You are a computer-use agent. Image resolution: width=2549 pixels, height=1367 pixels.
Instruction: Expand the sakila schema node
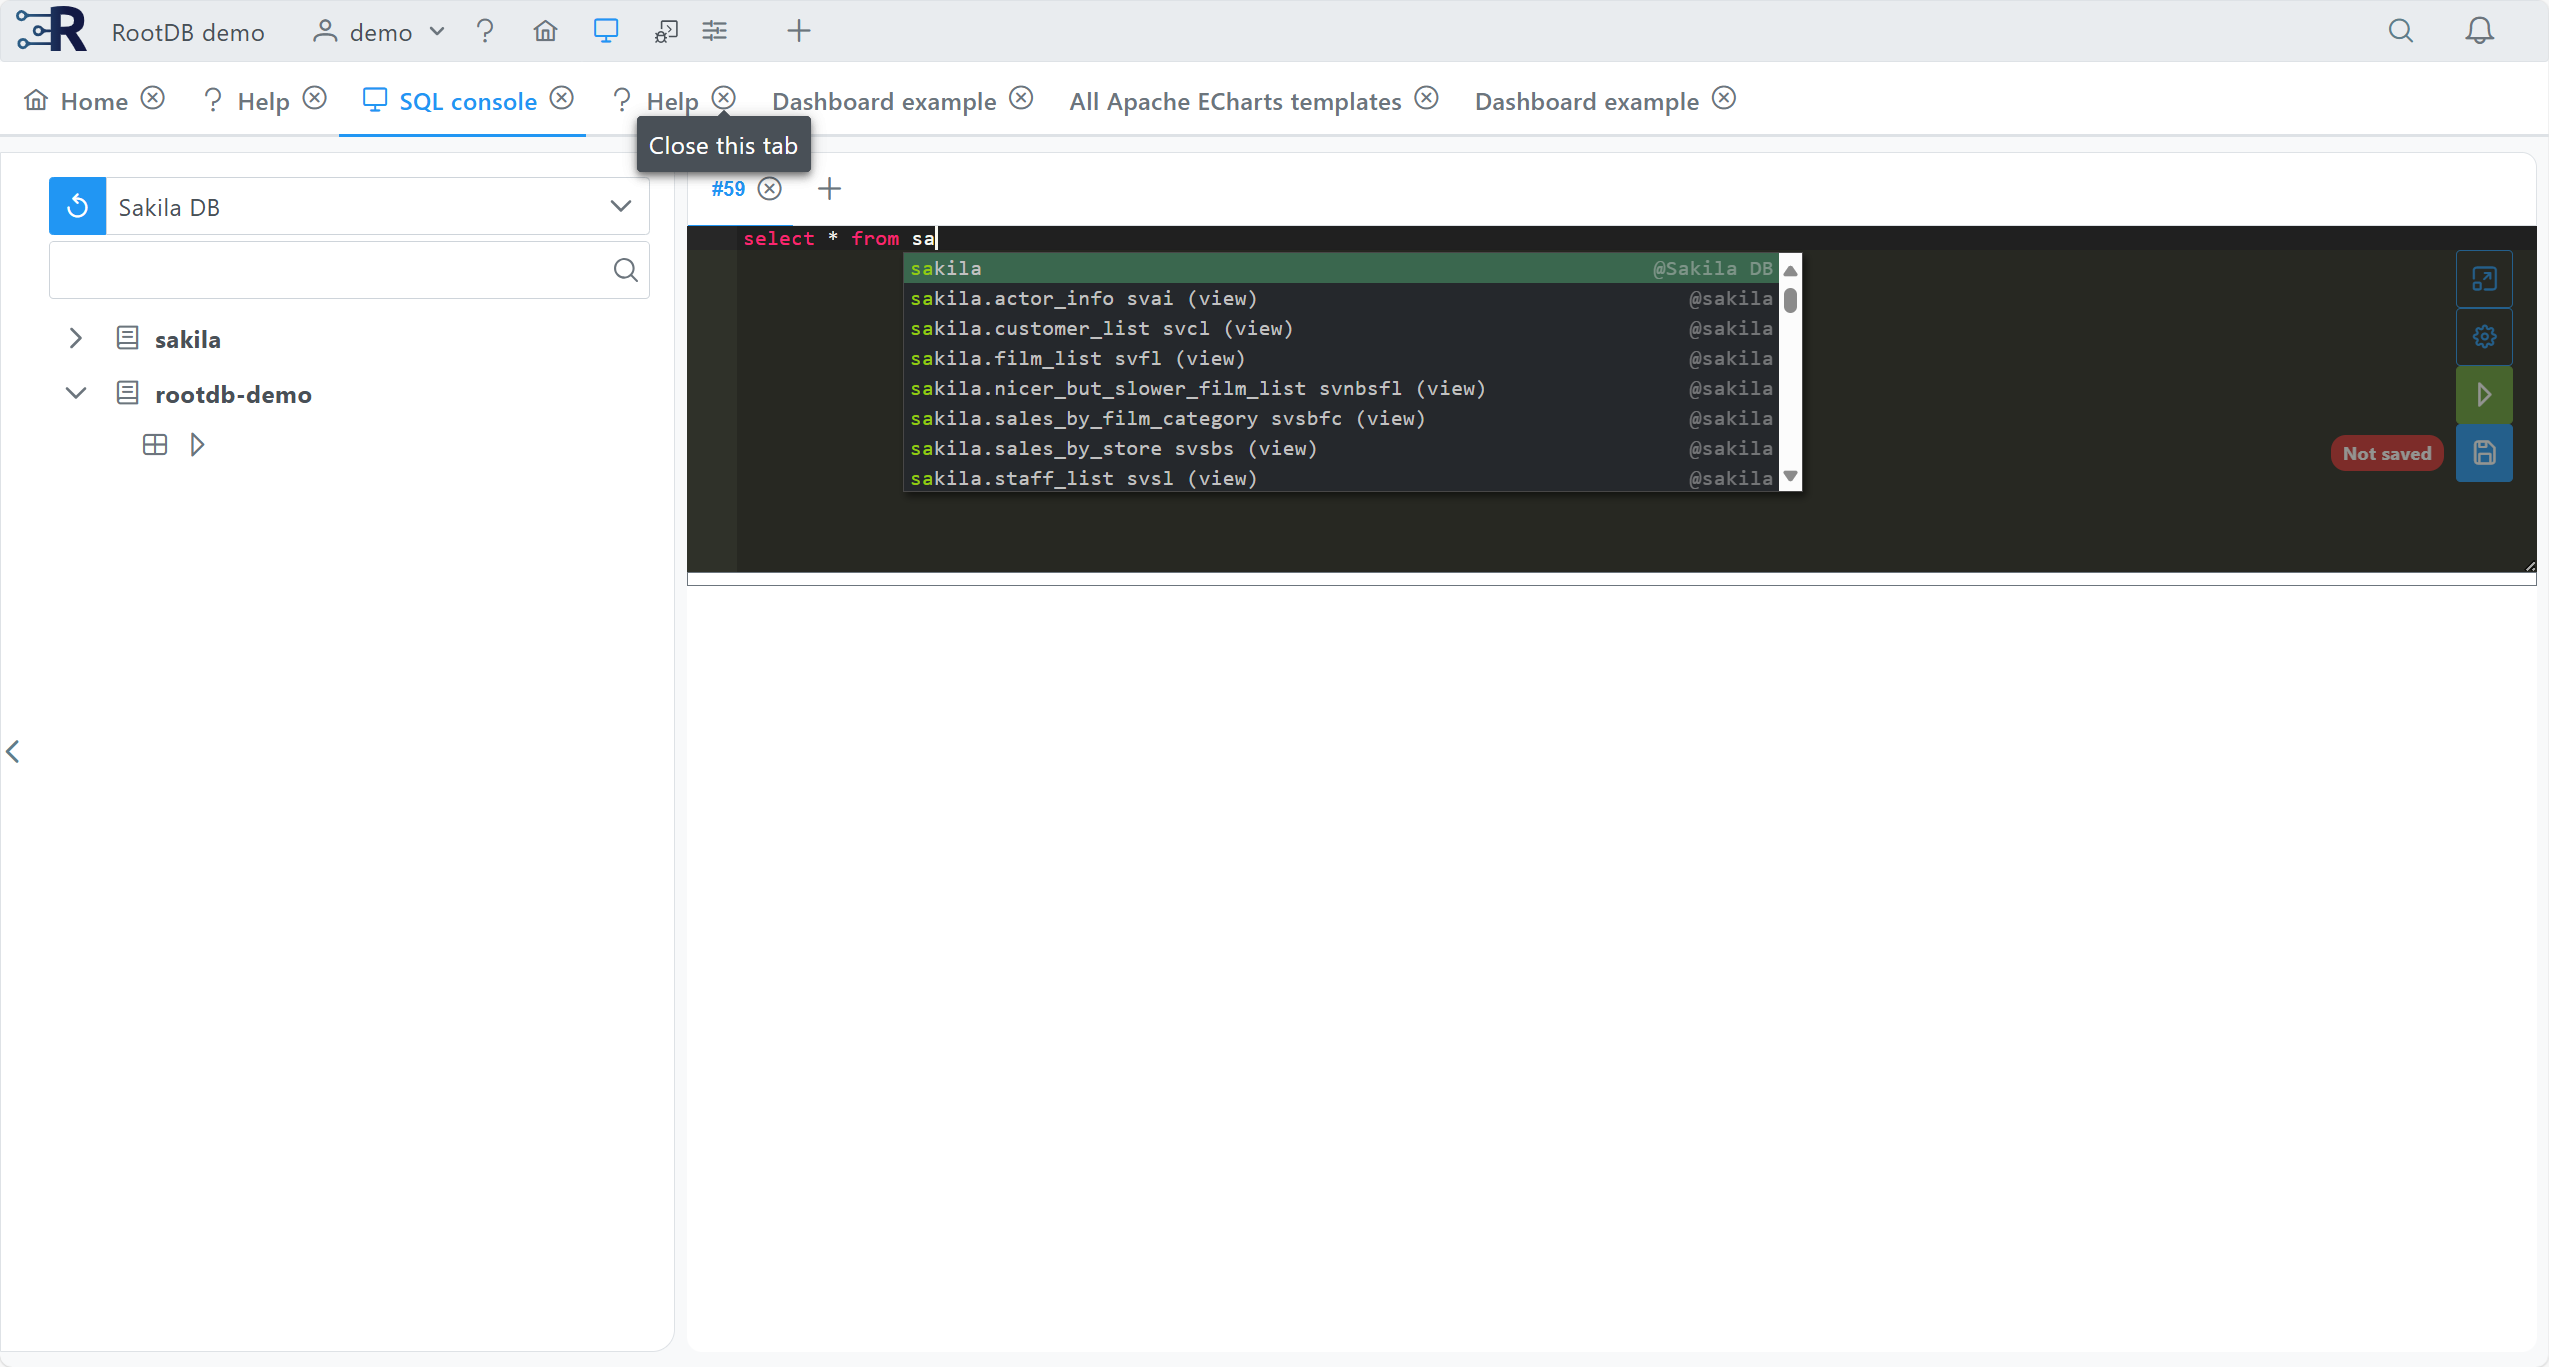tap(75, 338)
